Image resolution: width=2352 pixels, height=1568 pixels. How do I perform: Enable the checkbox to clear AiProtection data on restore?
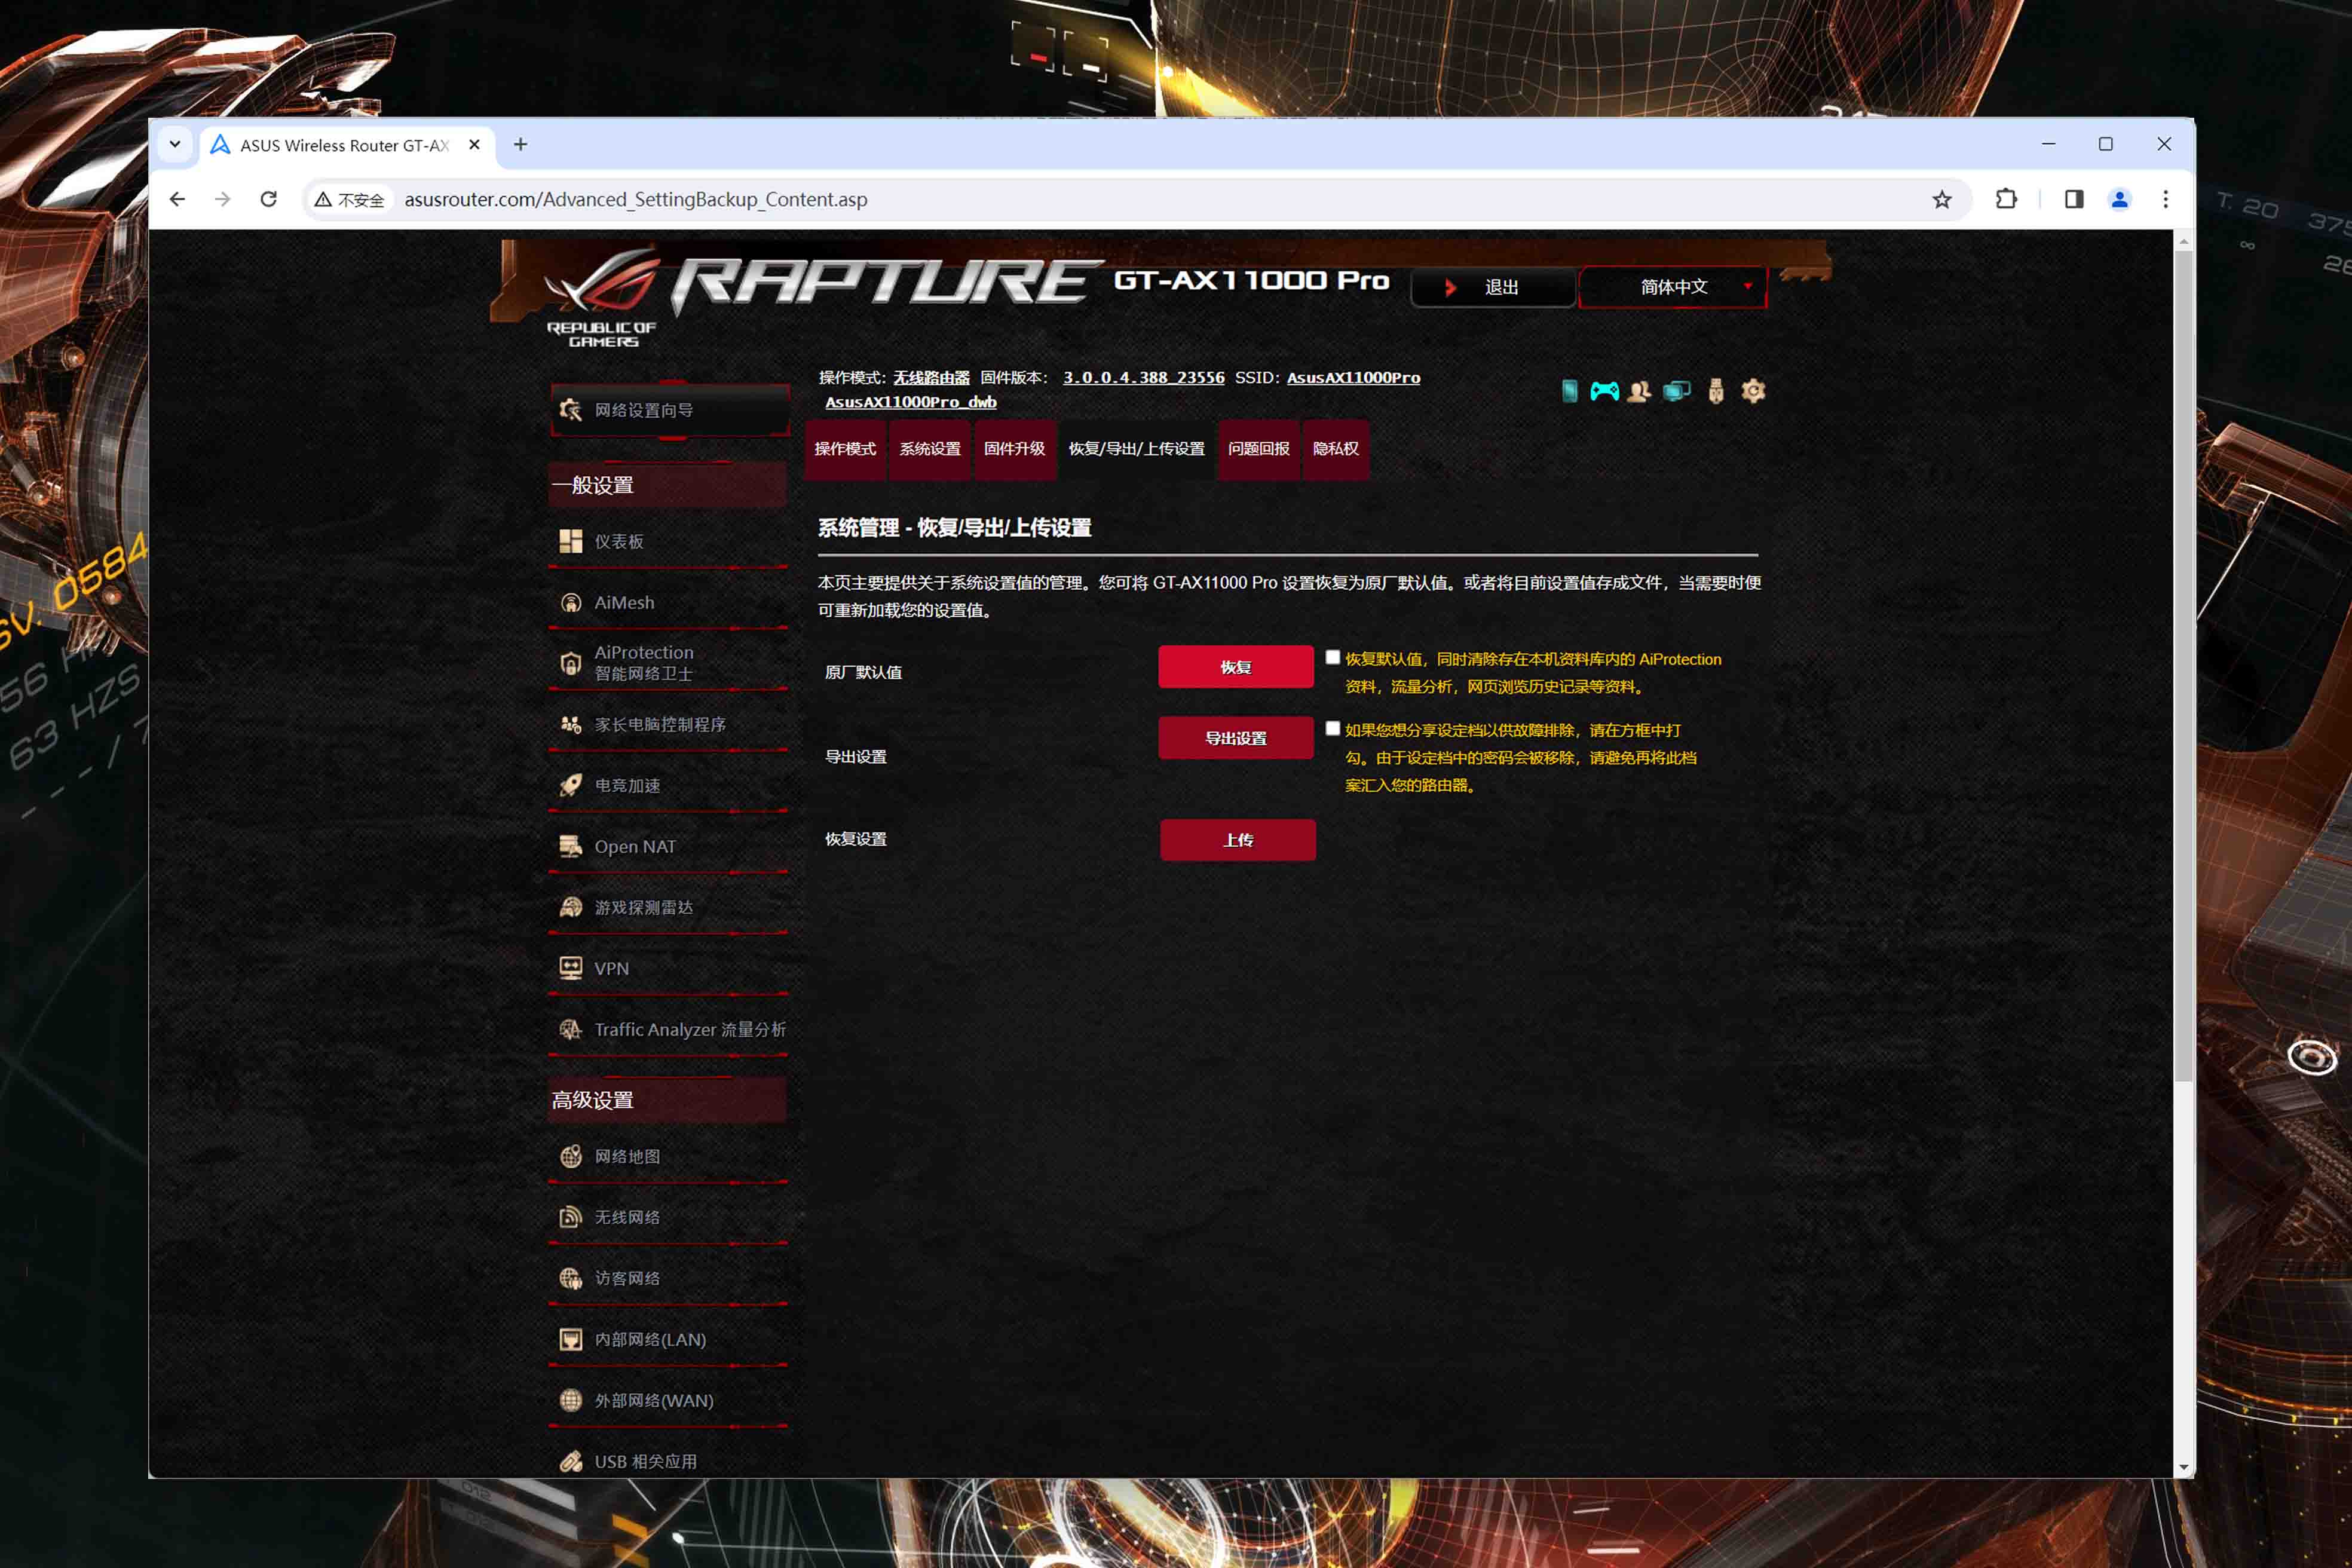[1332, 658]
